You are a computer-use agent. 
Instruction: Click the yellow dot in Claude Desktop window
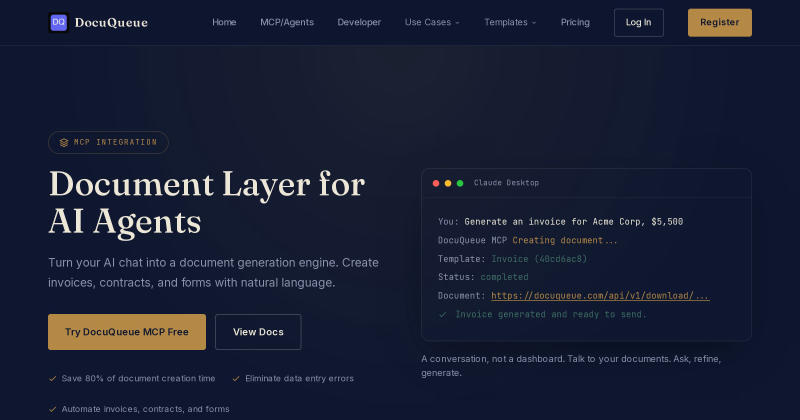tap(448, 183)
